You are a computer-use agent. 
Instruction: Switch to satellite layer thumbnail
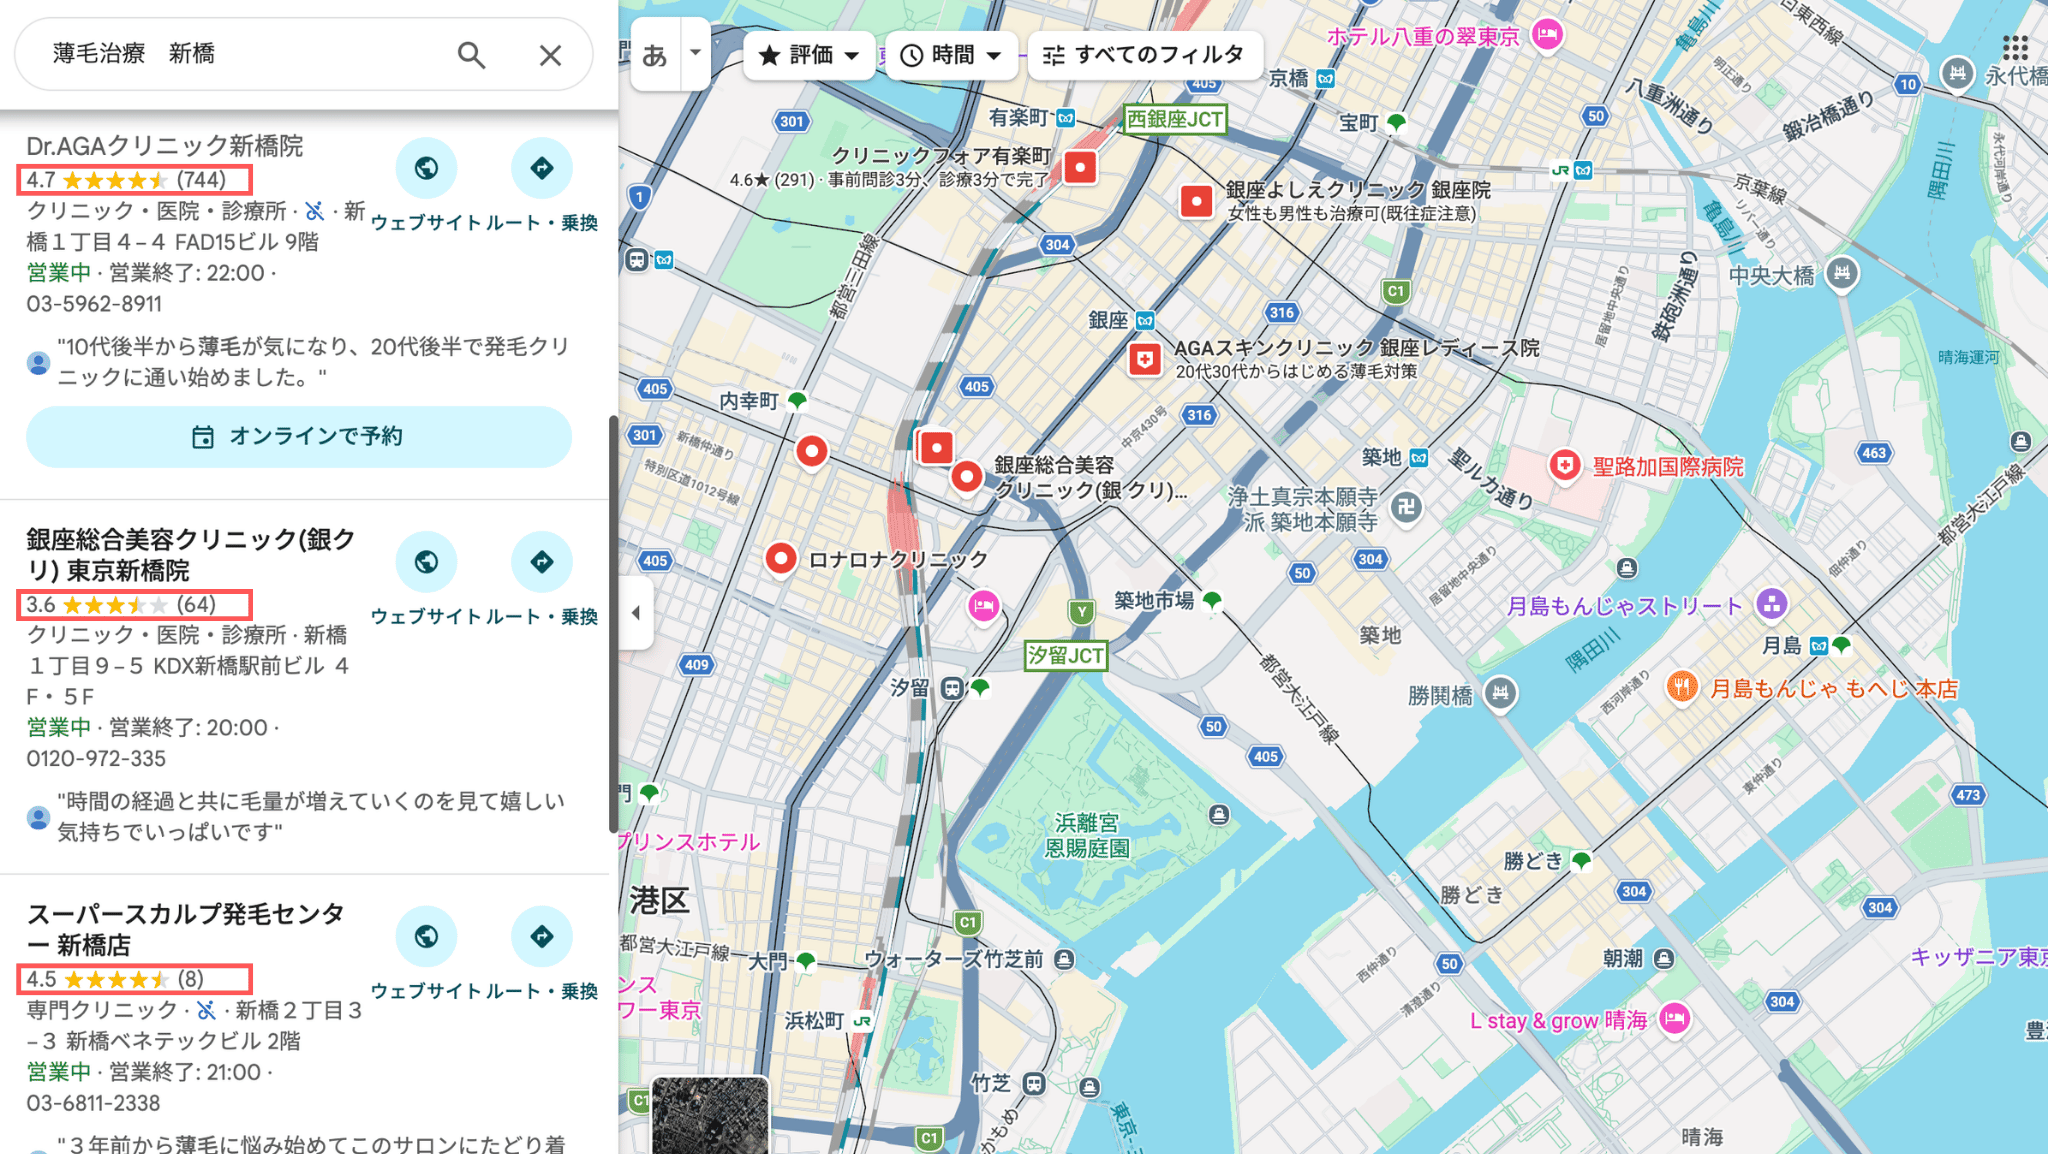710,1115
